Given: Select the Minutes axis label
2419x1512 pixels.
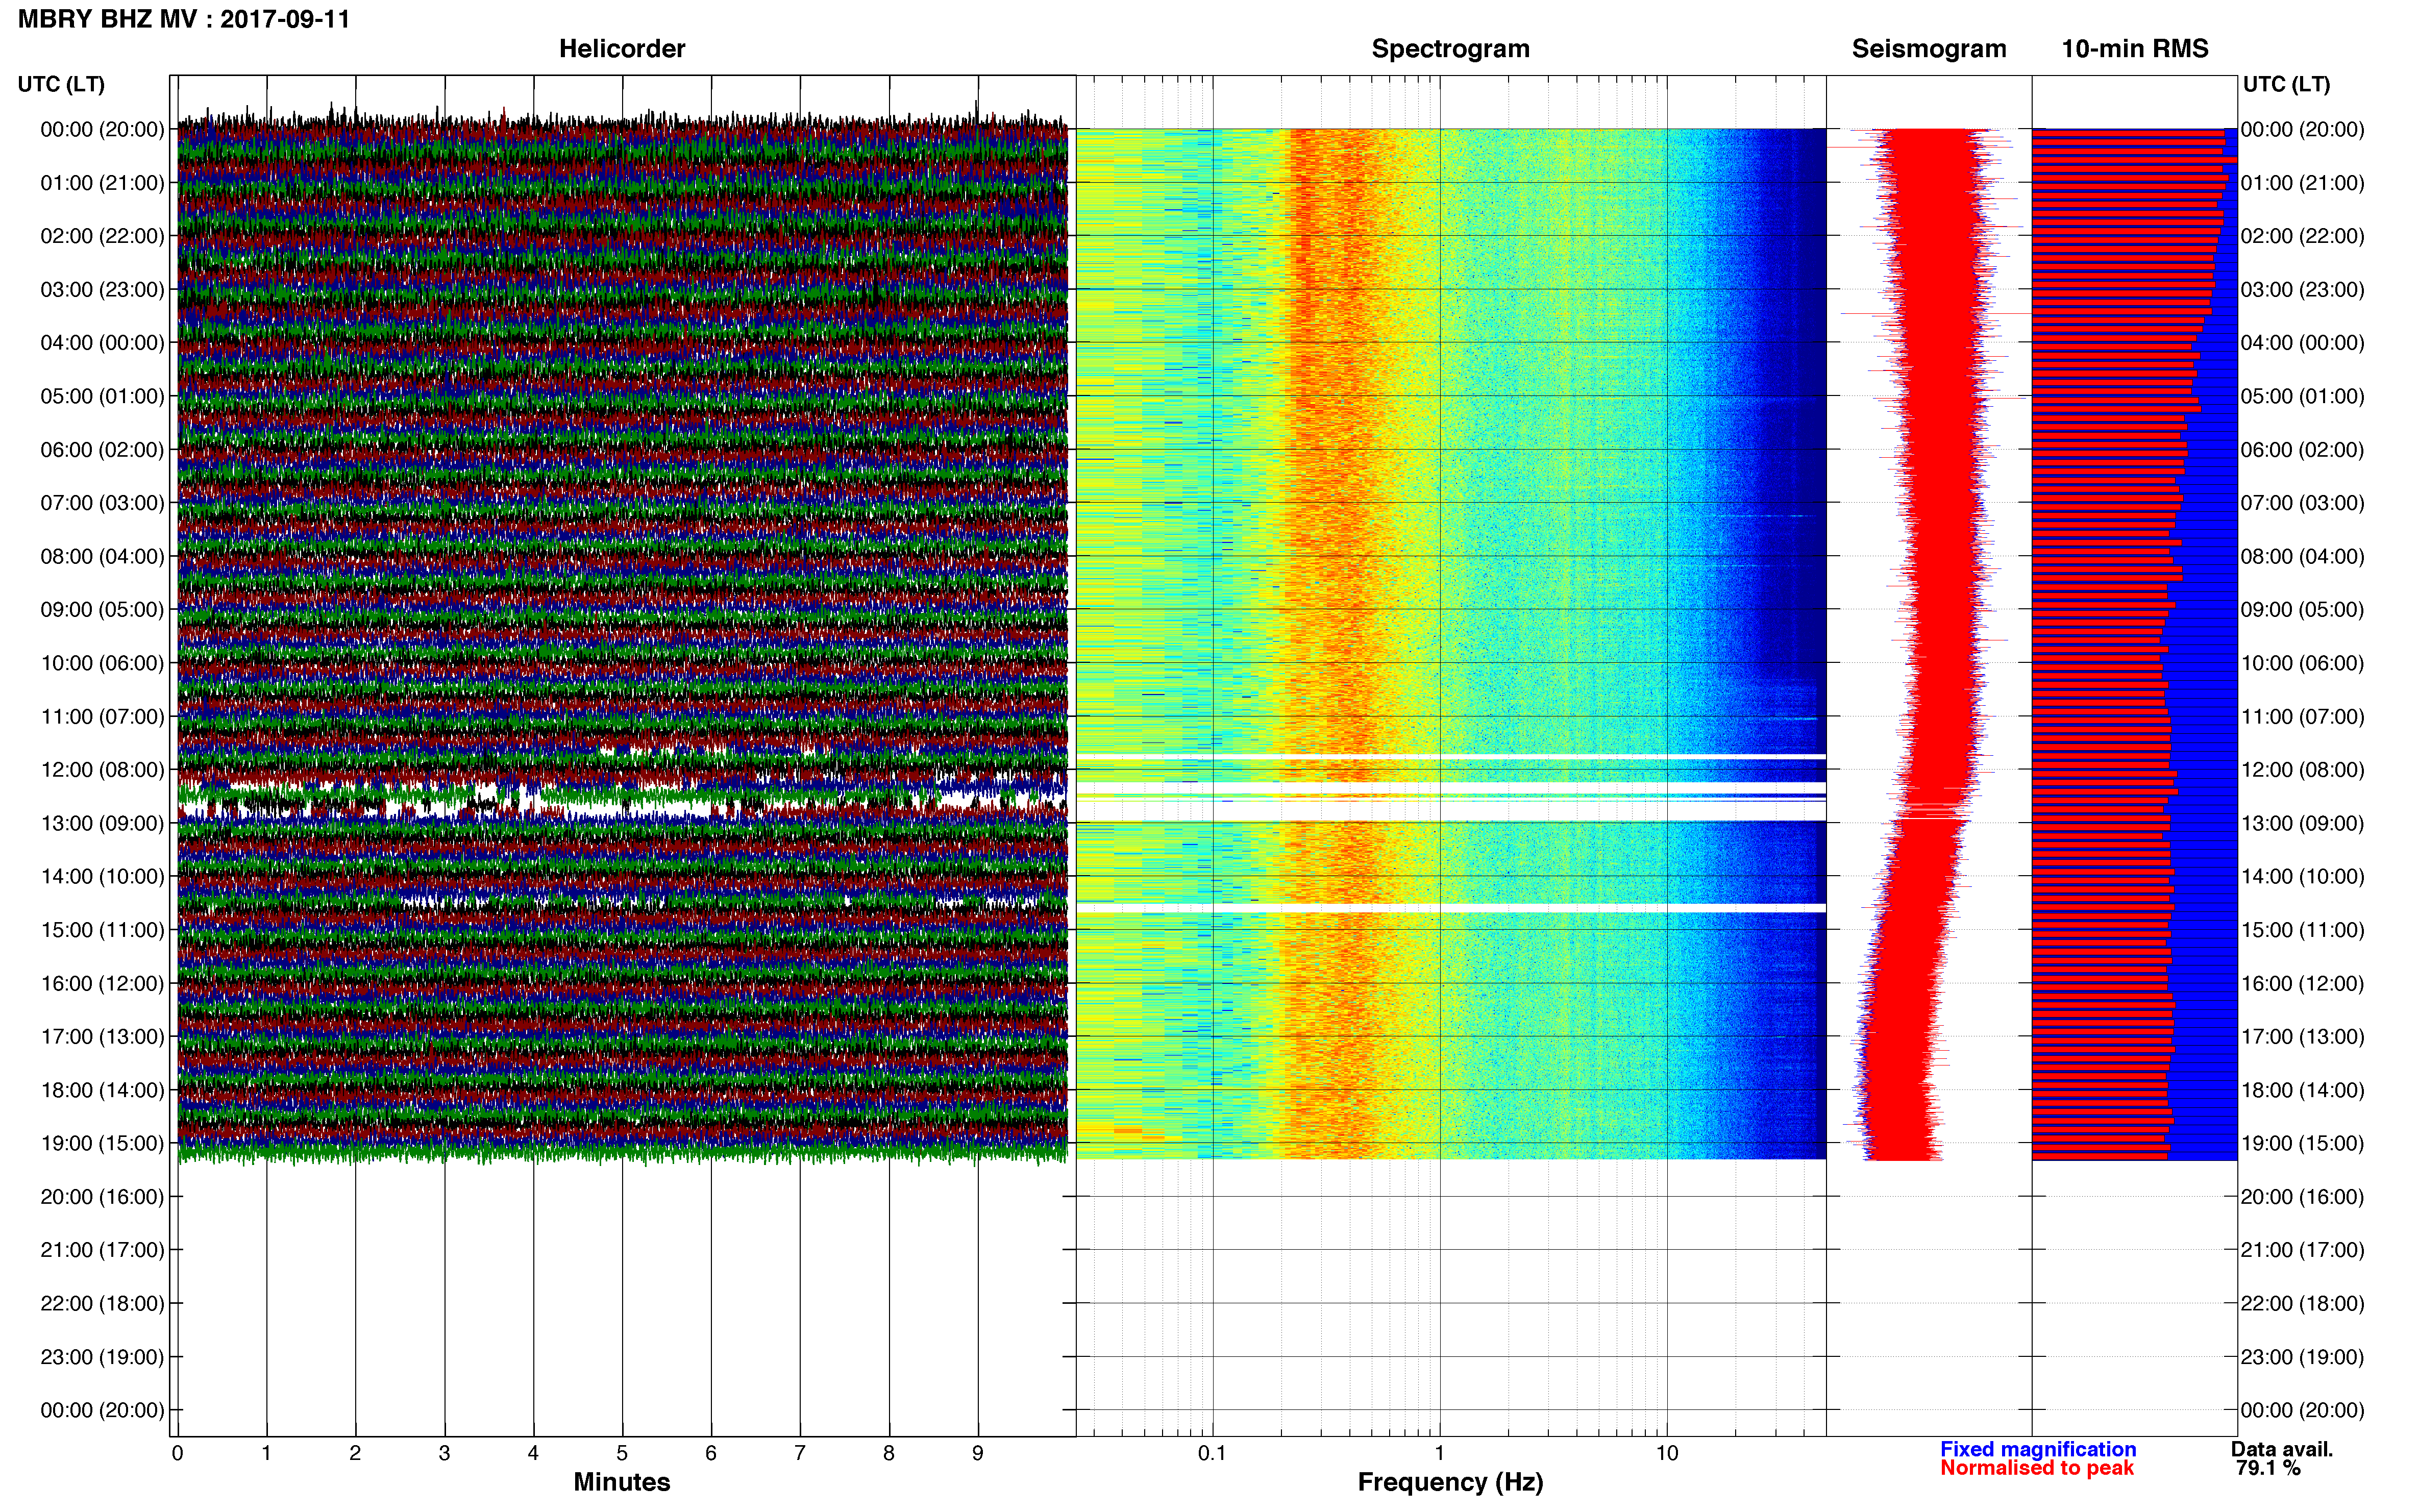Looking at the screenshot, I should coord(622,1482).
